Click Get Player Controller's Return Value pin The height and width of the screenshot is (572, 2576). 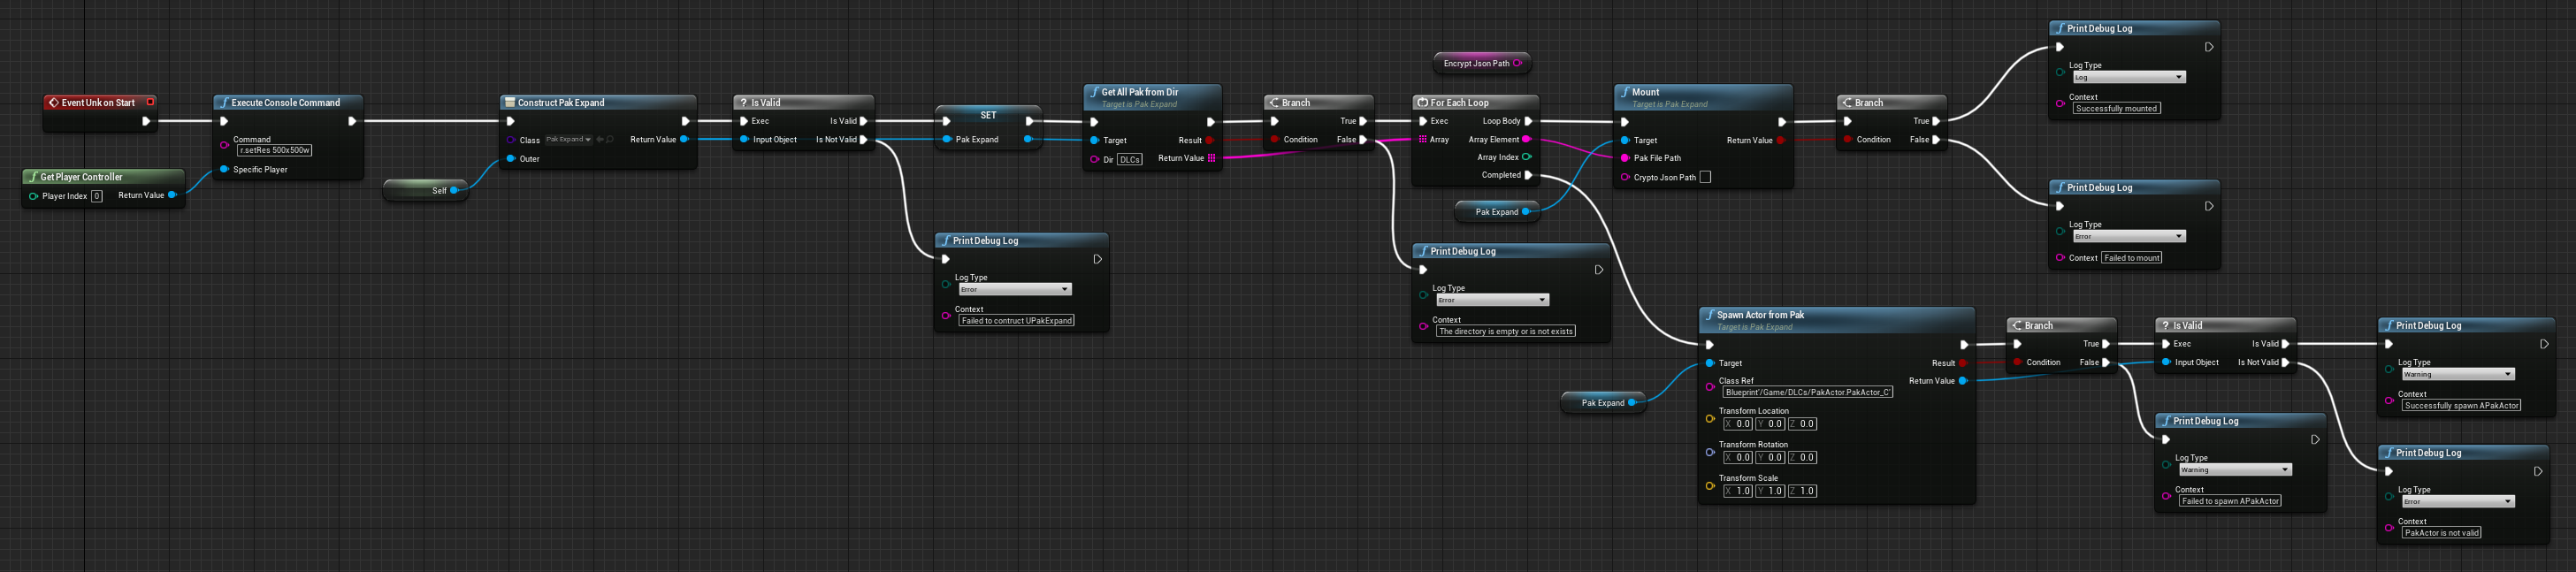(x=172, y=195)
